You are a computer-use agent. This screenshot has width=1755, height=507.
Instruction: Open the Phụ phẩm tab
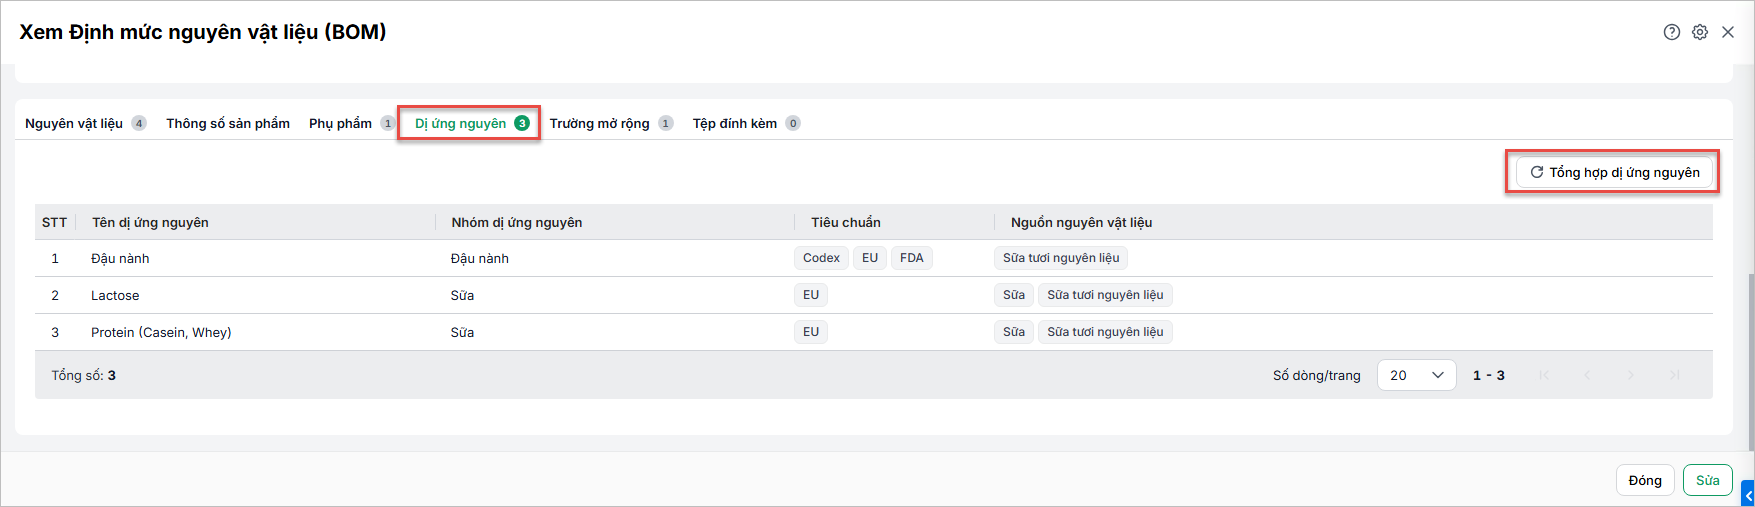point(352,123)
